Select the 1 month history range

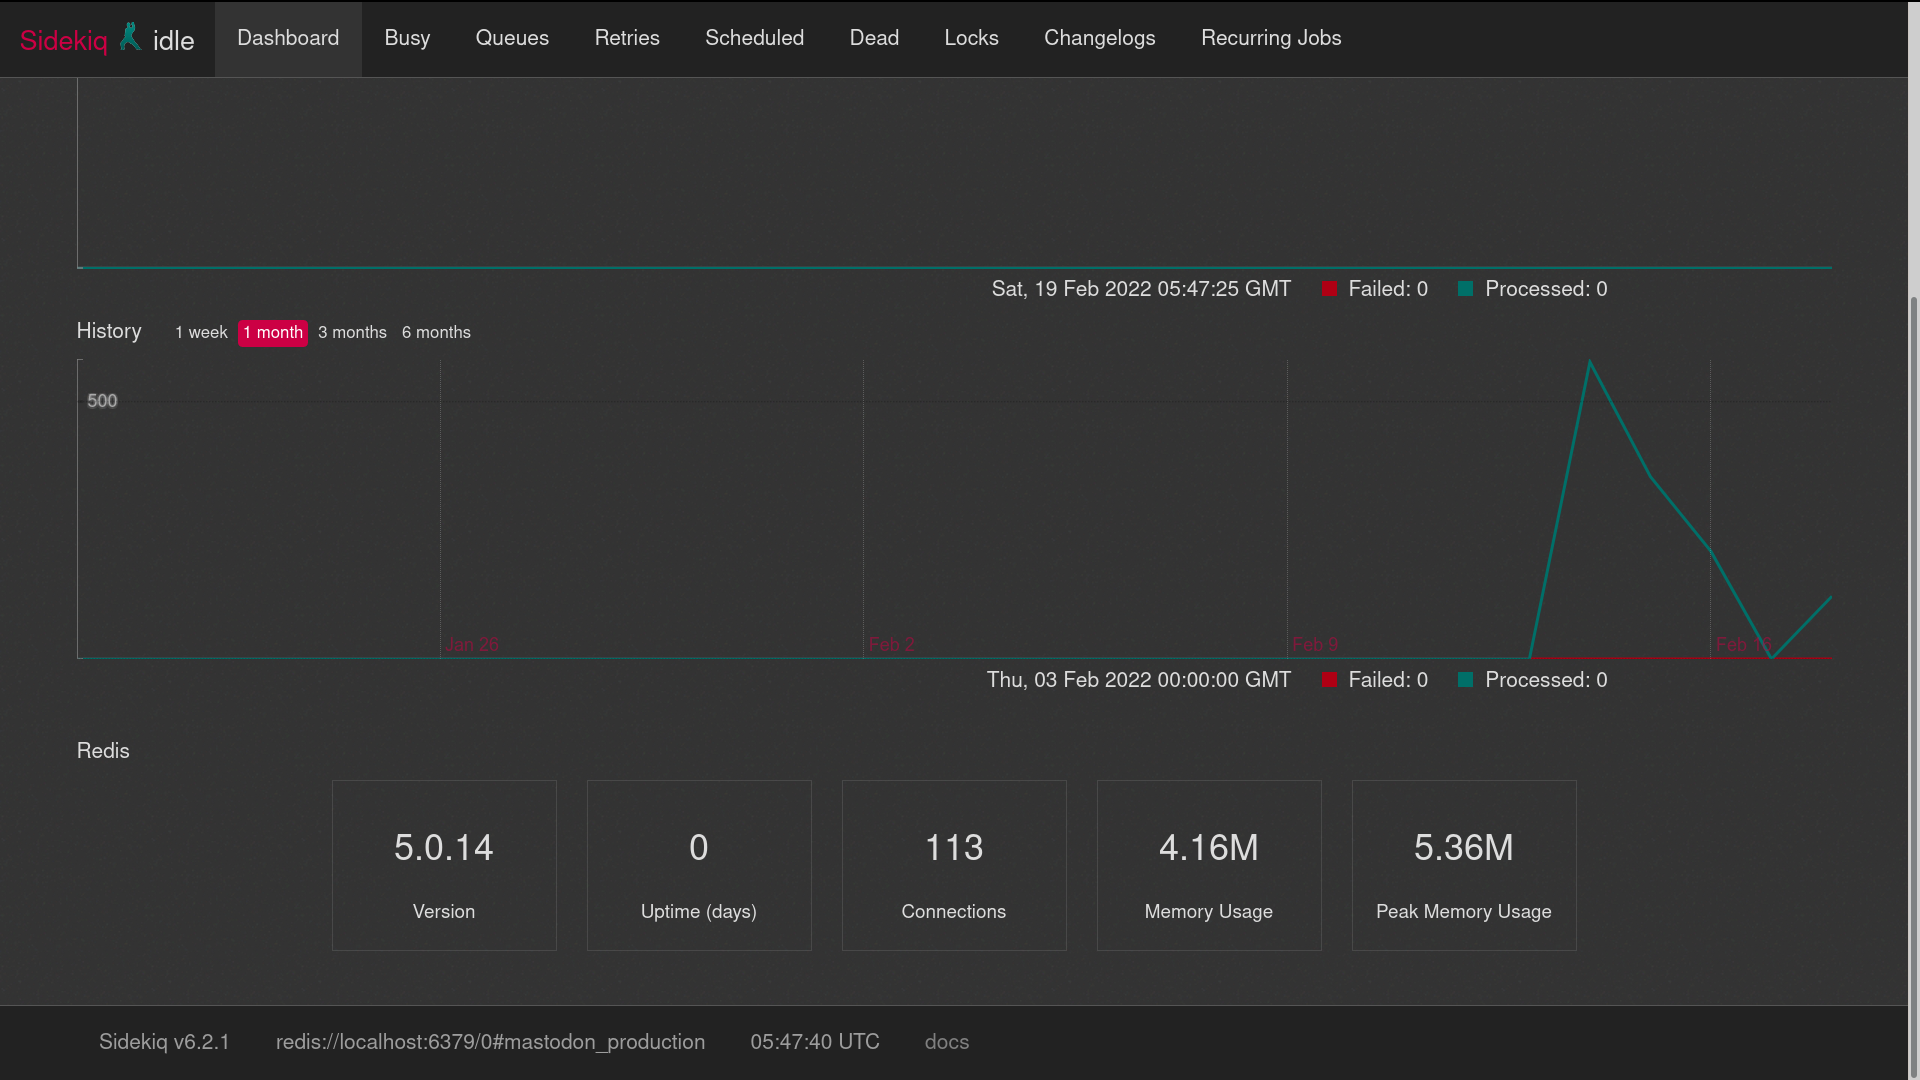(273, 333)
